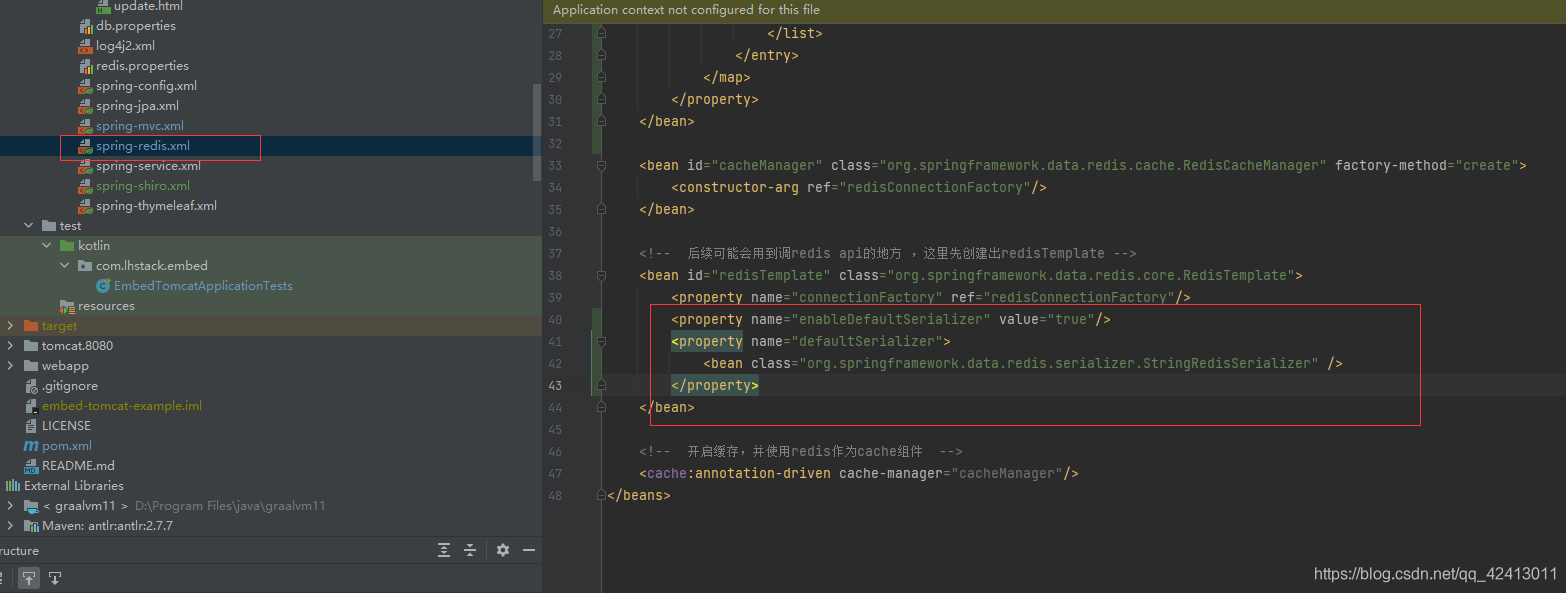
Task: Open Structure panel settings gear
Action: pyautogui.click(x=503, y=550)
